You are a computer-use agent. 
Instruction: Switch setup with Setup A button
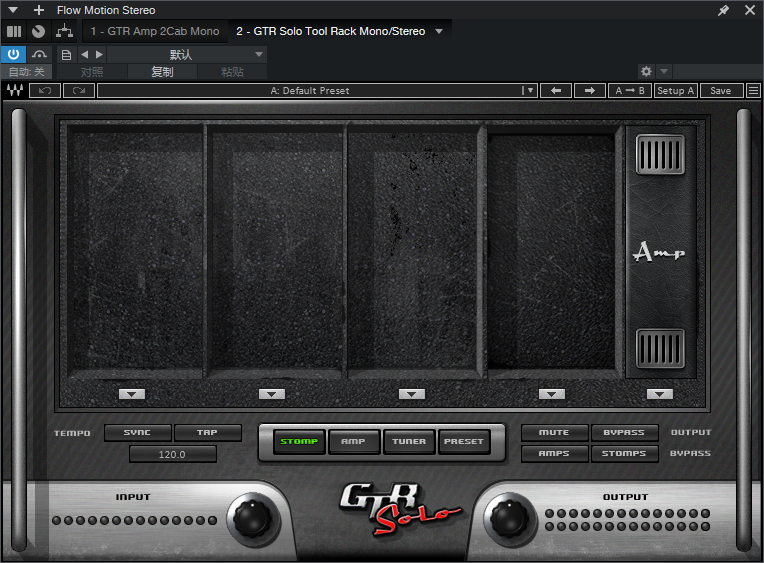point(675,91)
